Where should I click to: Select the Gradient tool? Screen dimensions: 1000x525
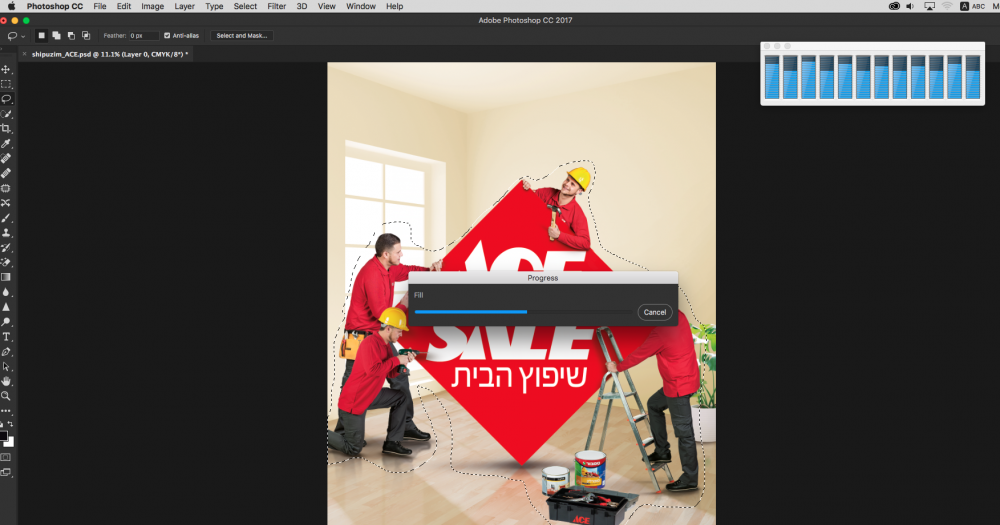pyautogui.click(x=6, y=277)
